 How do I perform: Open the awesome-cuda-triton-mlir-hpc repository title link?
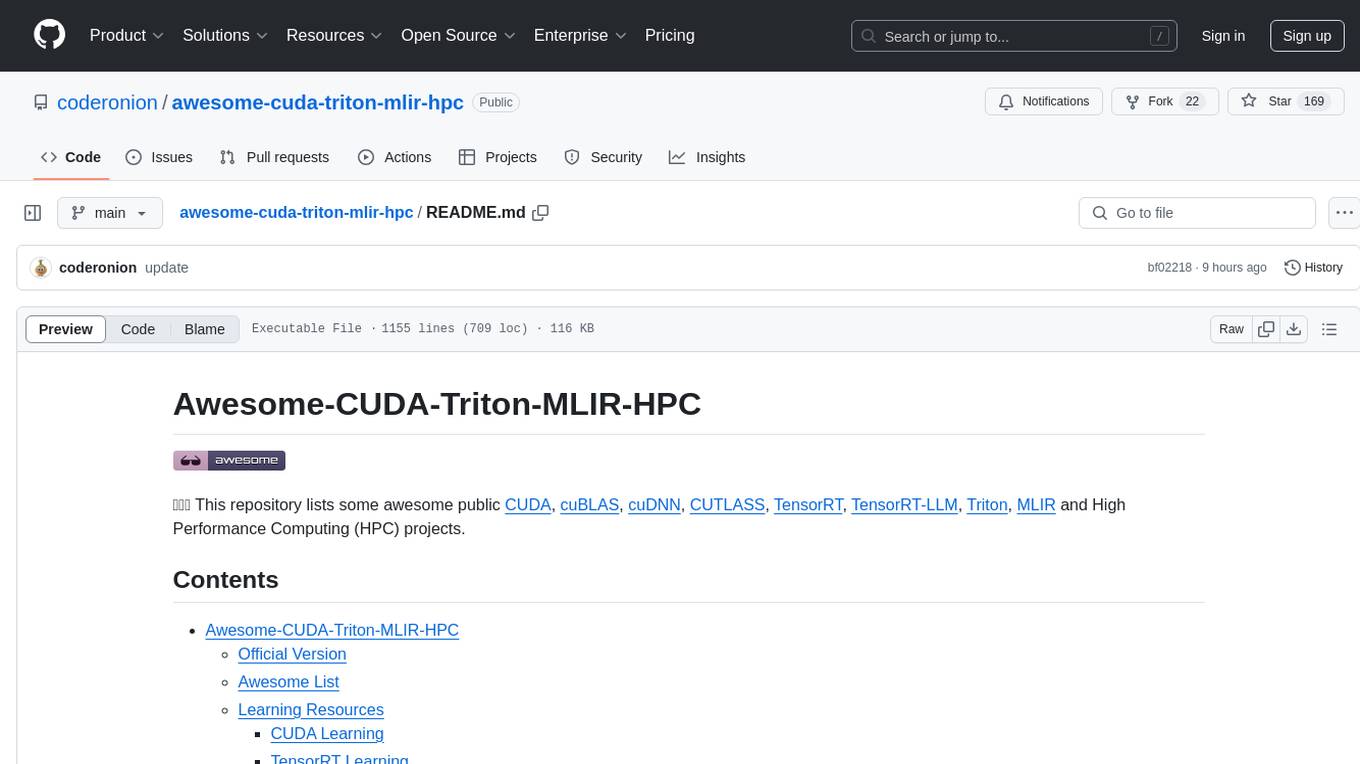click(318, 102)
